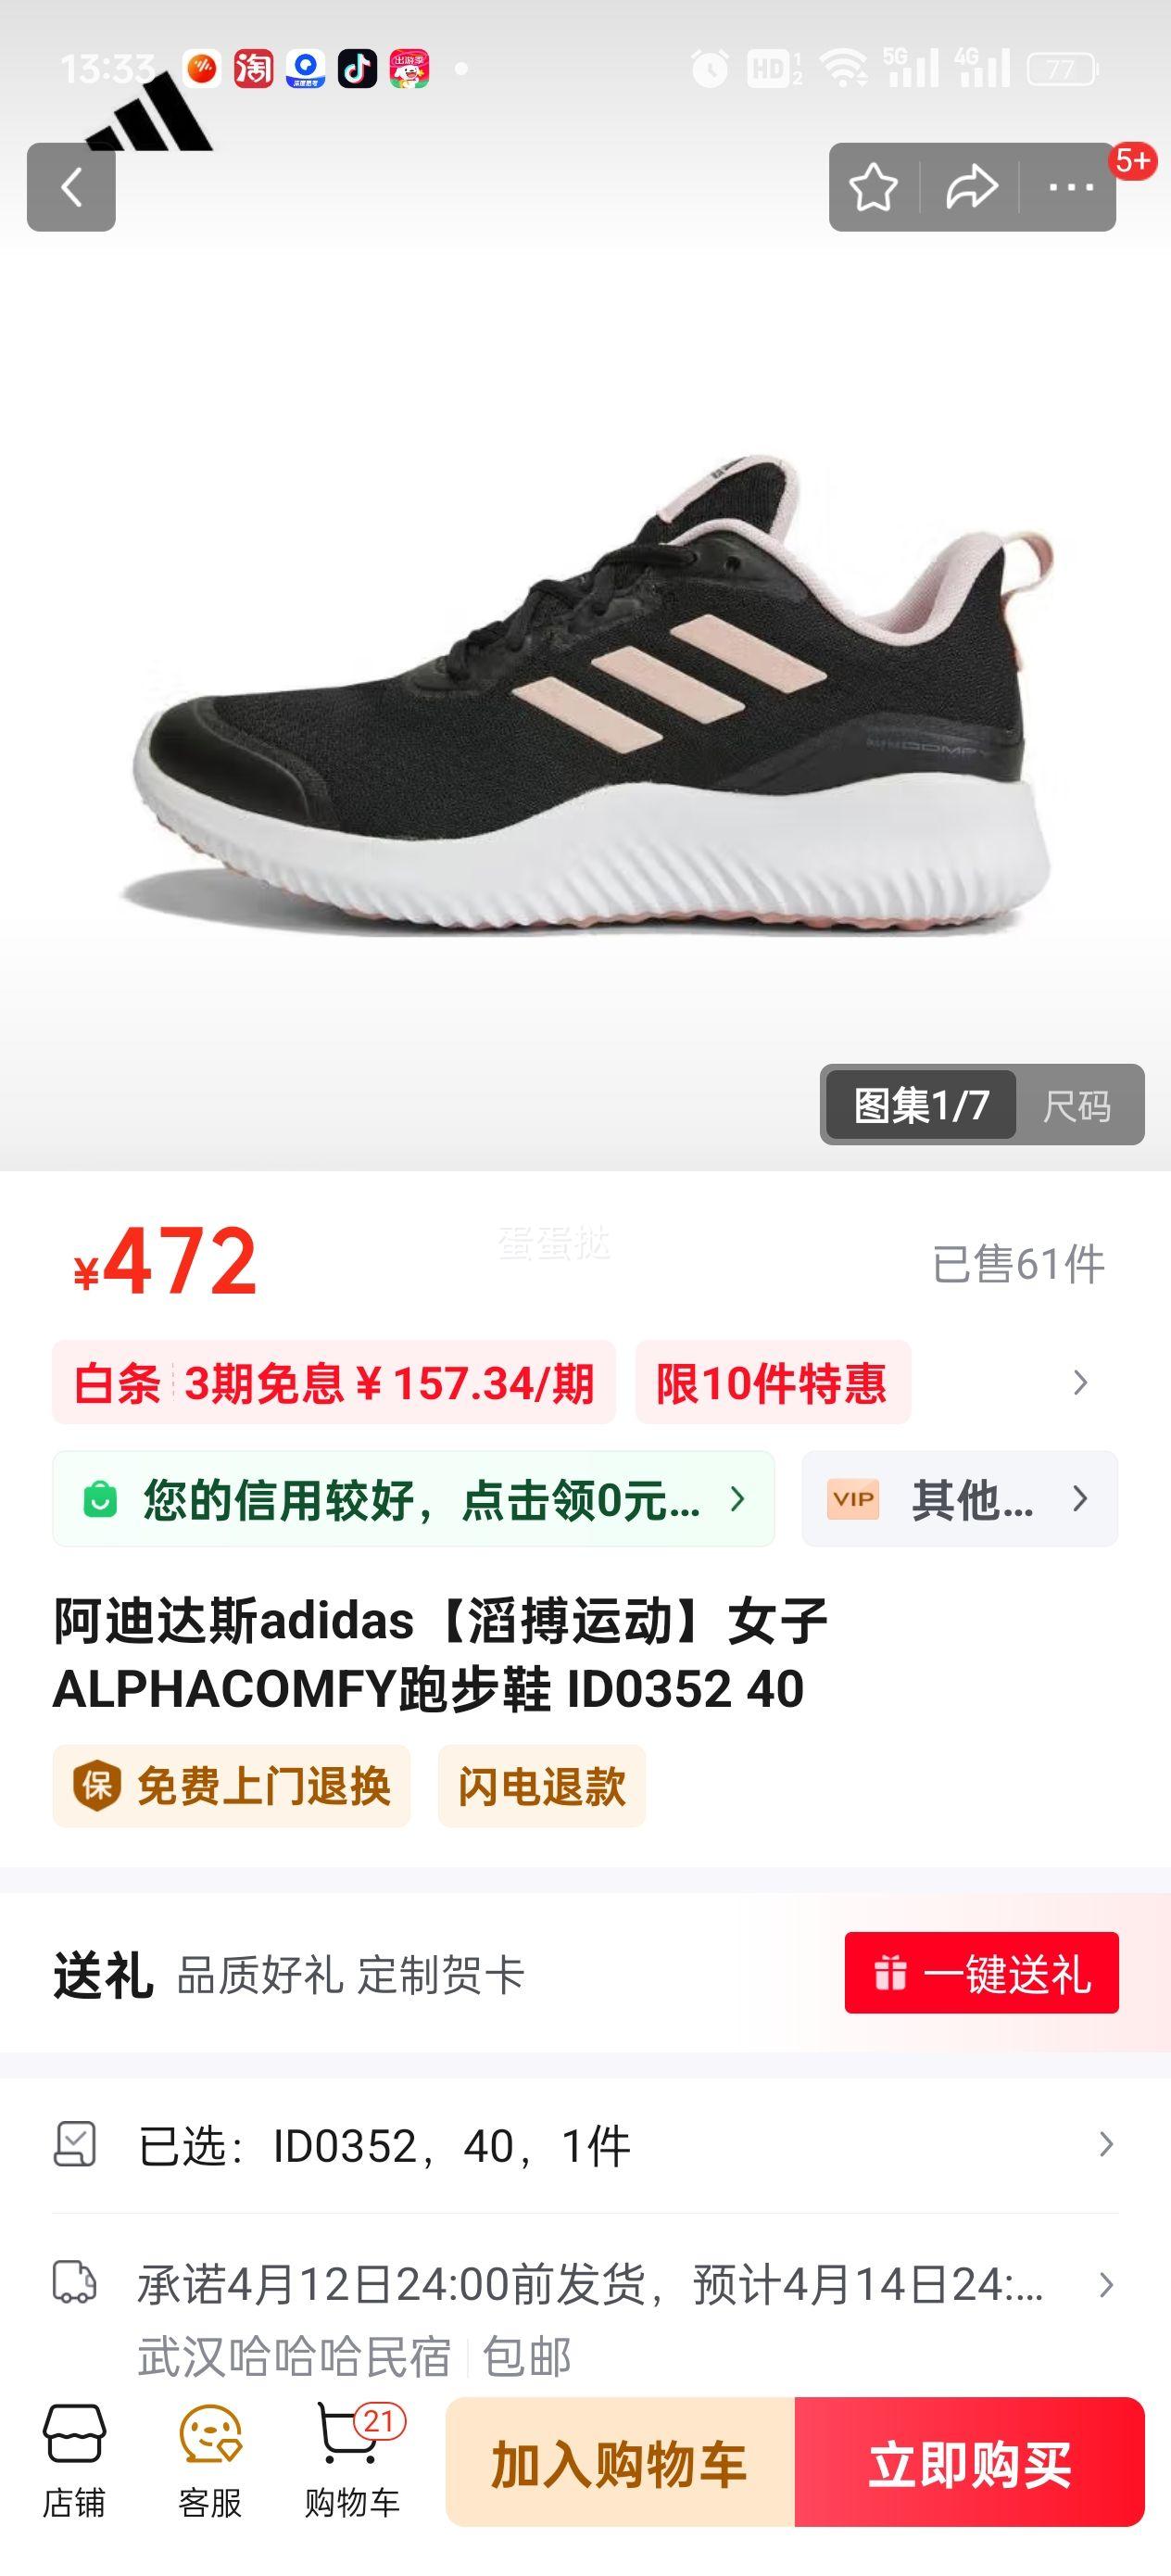The height and width of the screenshot is (2576, 1171).
Task: Expand the 其他 VIP offers chevron
Action: coord(1080,1498)
